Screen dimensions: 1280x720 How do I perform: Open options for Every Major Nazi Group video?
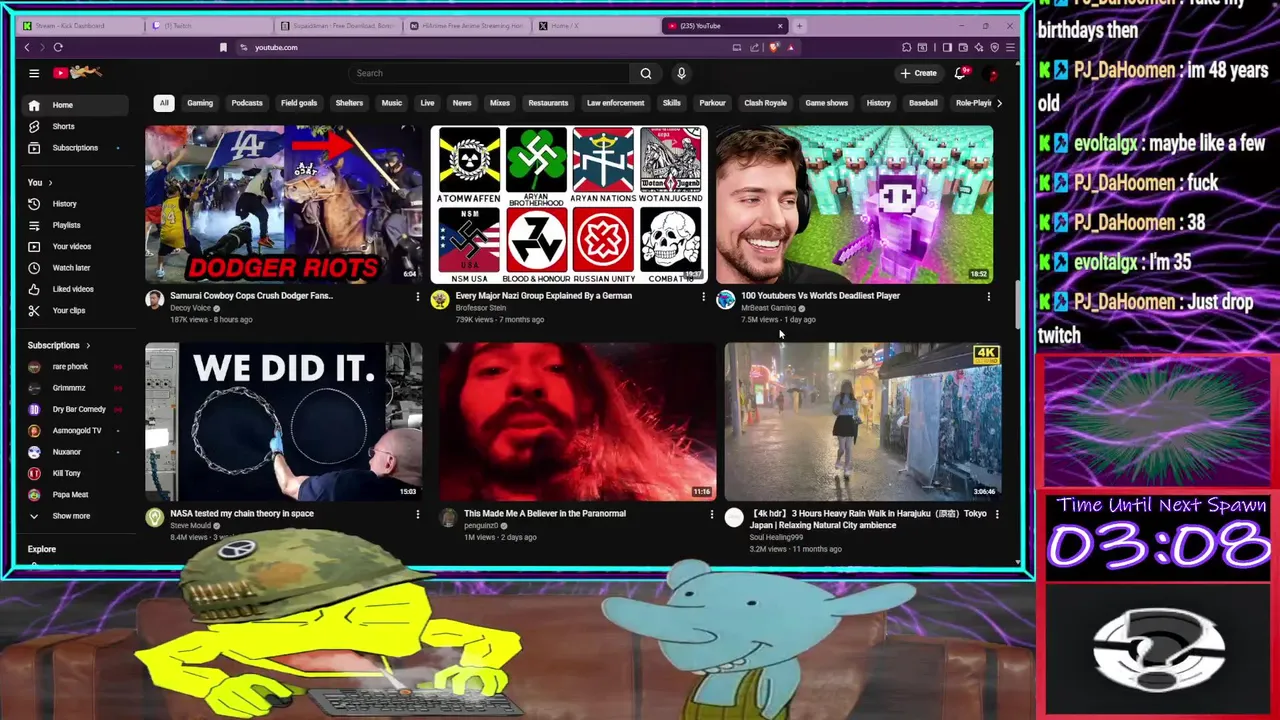pyautogui.click(x=703, y=296)
